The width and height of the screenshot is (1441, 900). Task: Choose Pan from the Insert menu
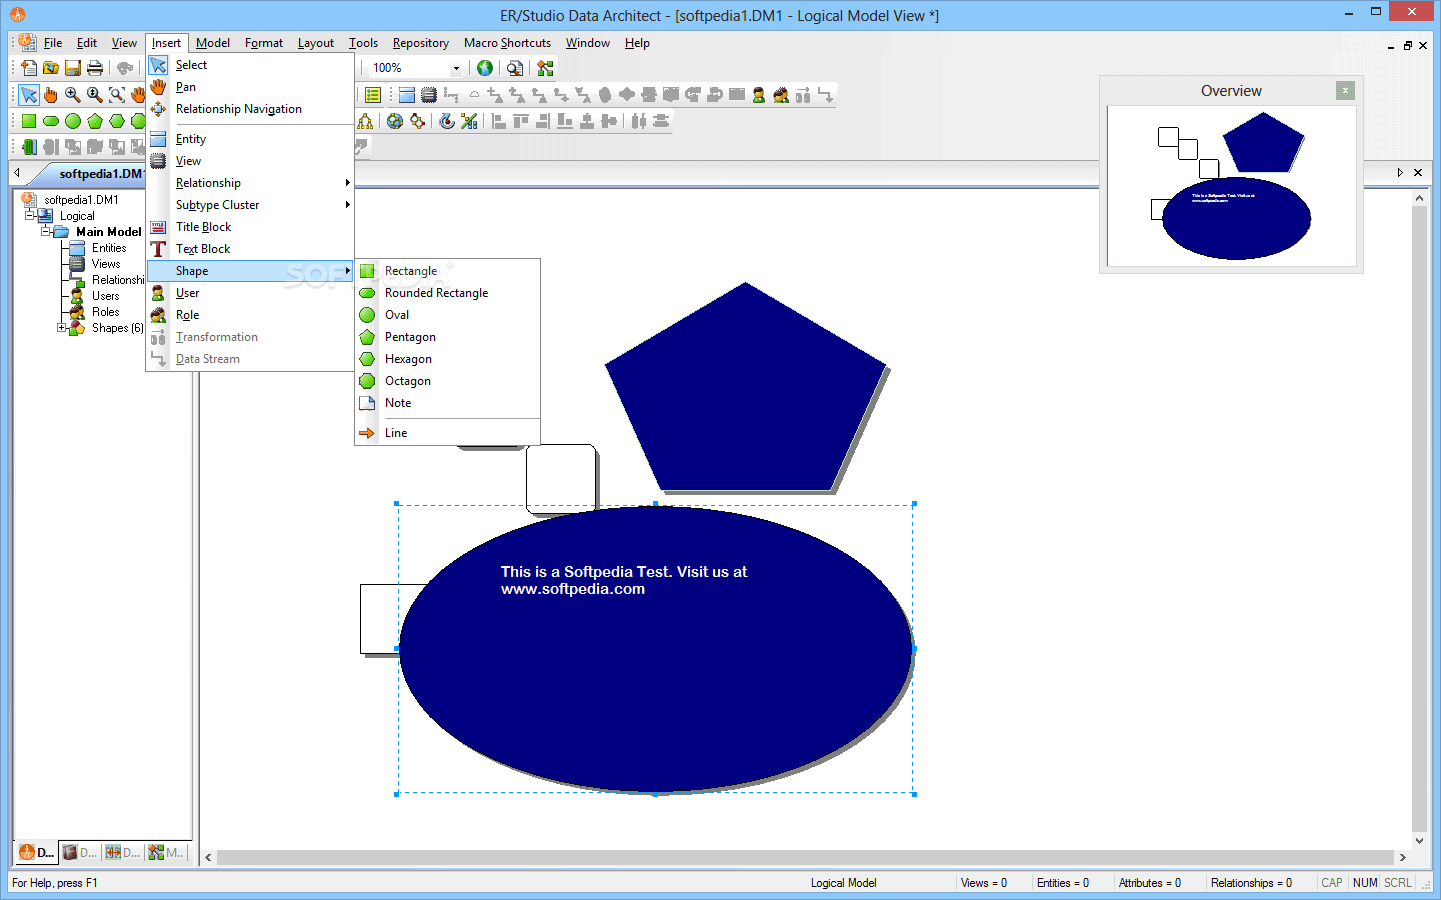tap(250, 87)
